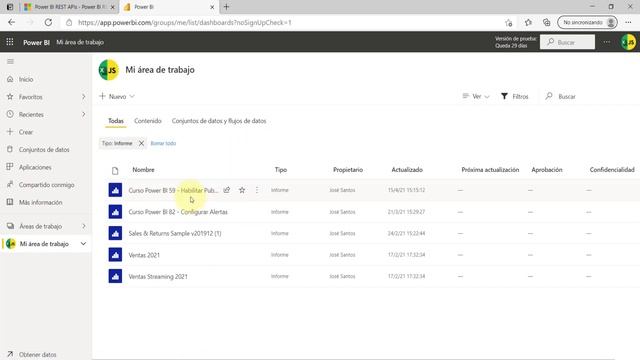Screen dimensions: 640x360
Task: Collapse the navigation pane hamburger icon
Action: point(10,61)
